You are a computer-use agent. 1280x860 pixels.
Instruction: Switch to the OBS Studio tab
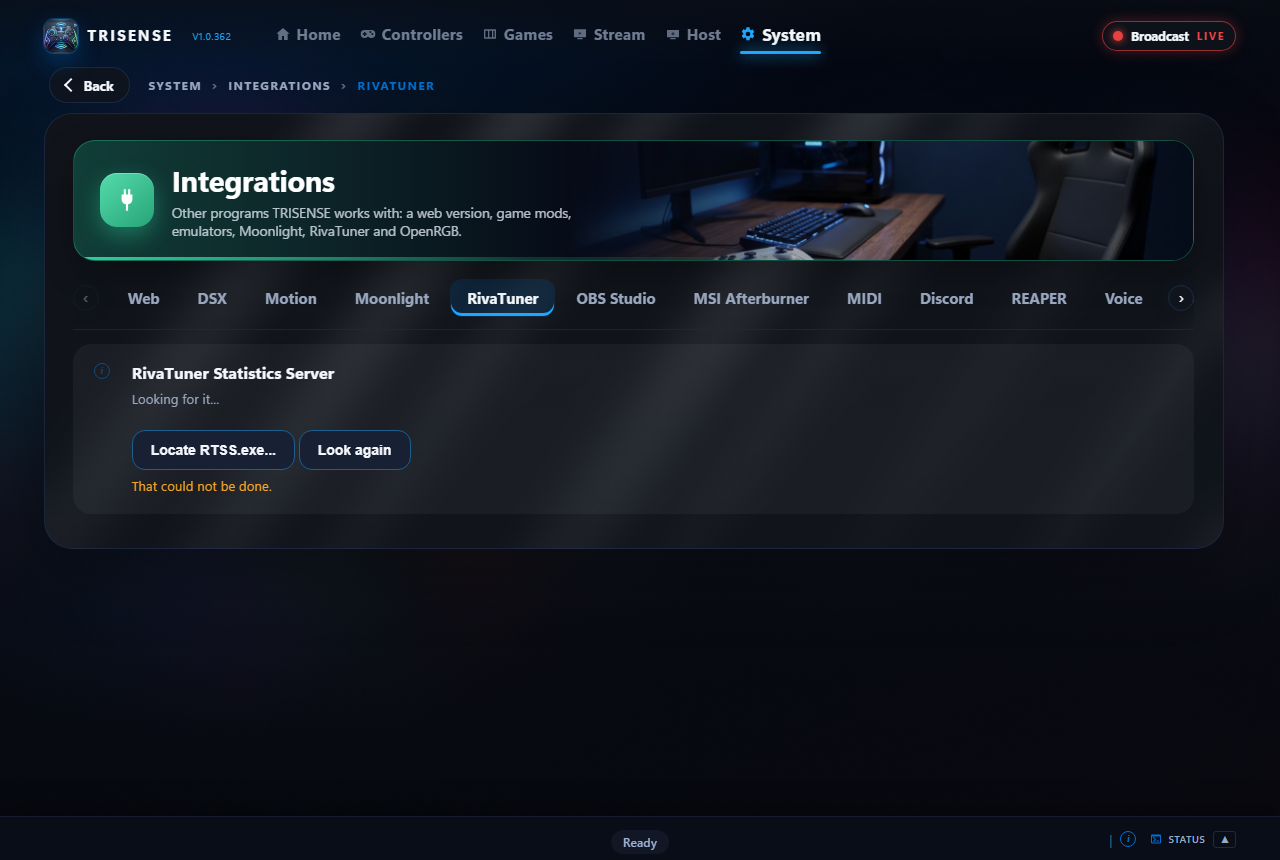pyautogui.click(x=616, y=298)
